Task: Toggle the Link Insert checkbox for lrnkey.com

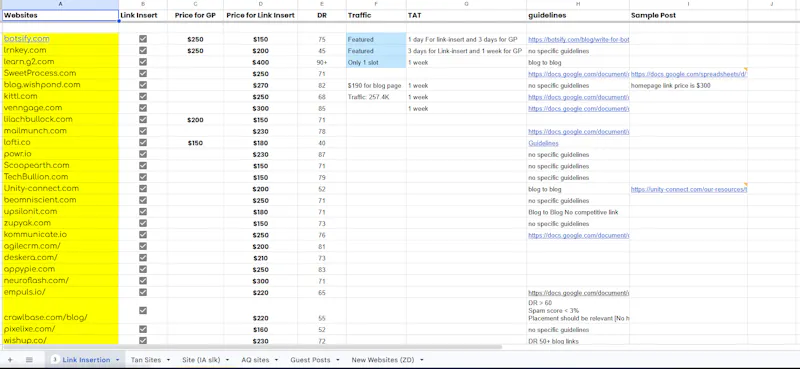Action: [143, 51]
